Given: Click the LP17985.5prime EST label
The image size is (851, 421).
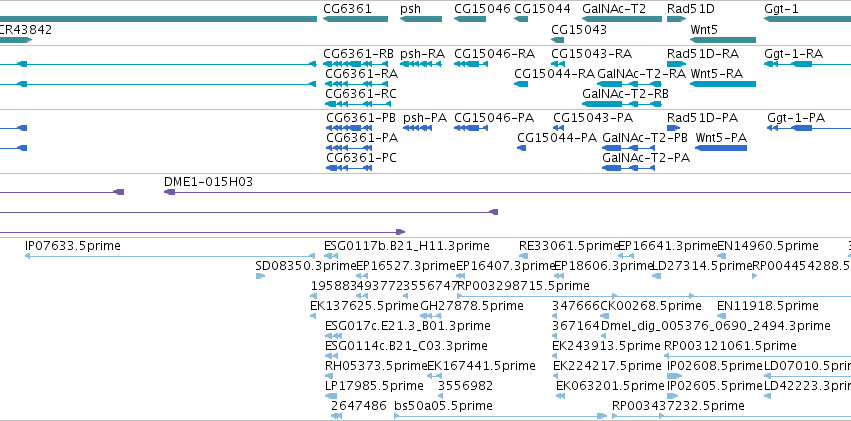Looking at the screenshot, I should 374,386.
